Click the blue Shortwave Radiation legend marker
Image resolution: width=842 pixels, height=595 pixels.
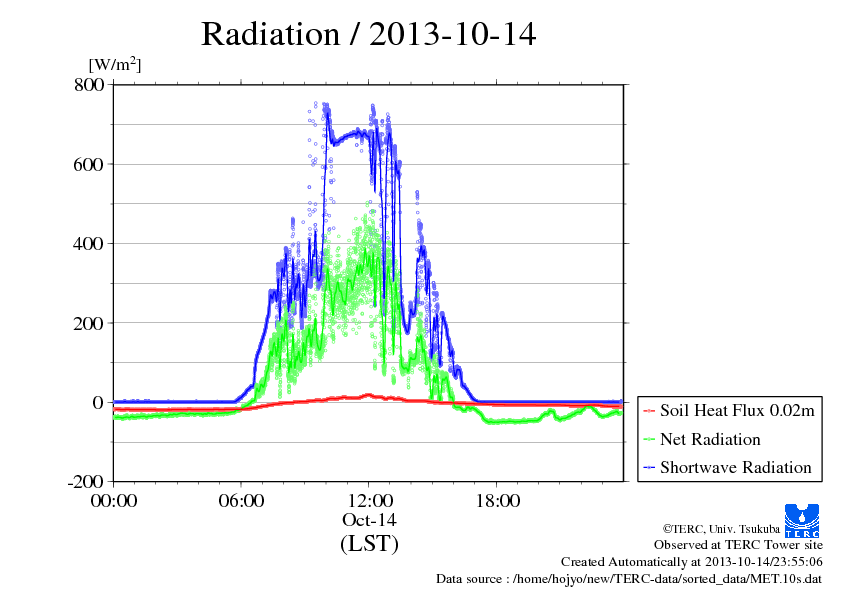pyautogui.click(x=649, y=467)
